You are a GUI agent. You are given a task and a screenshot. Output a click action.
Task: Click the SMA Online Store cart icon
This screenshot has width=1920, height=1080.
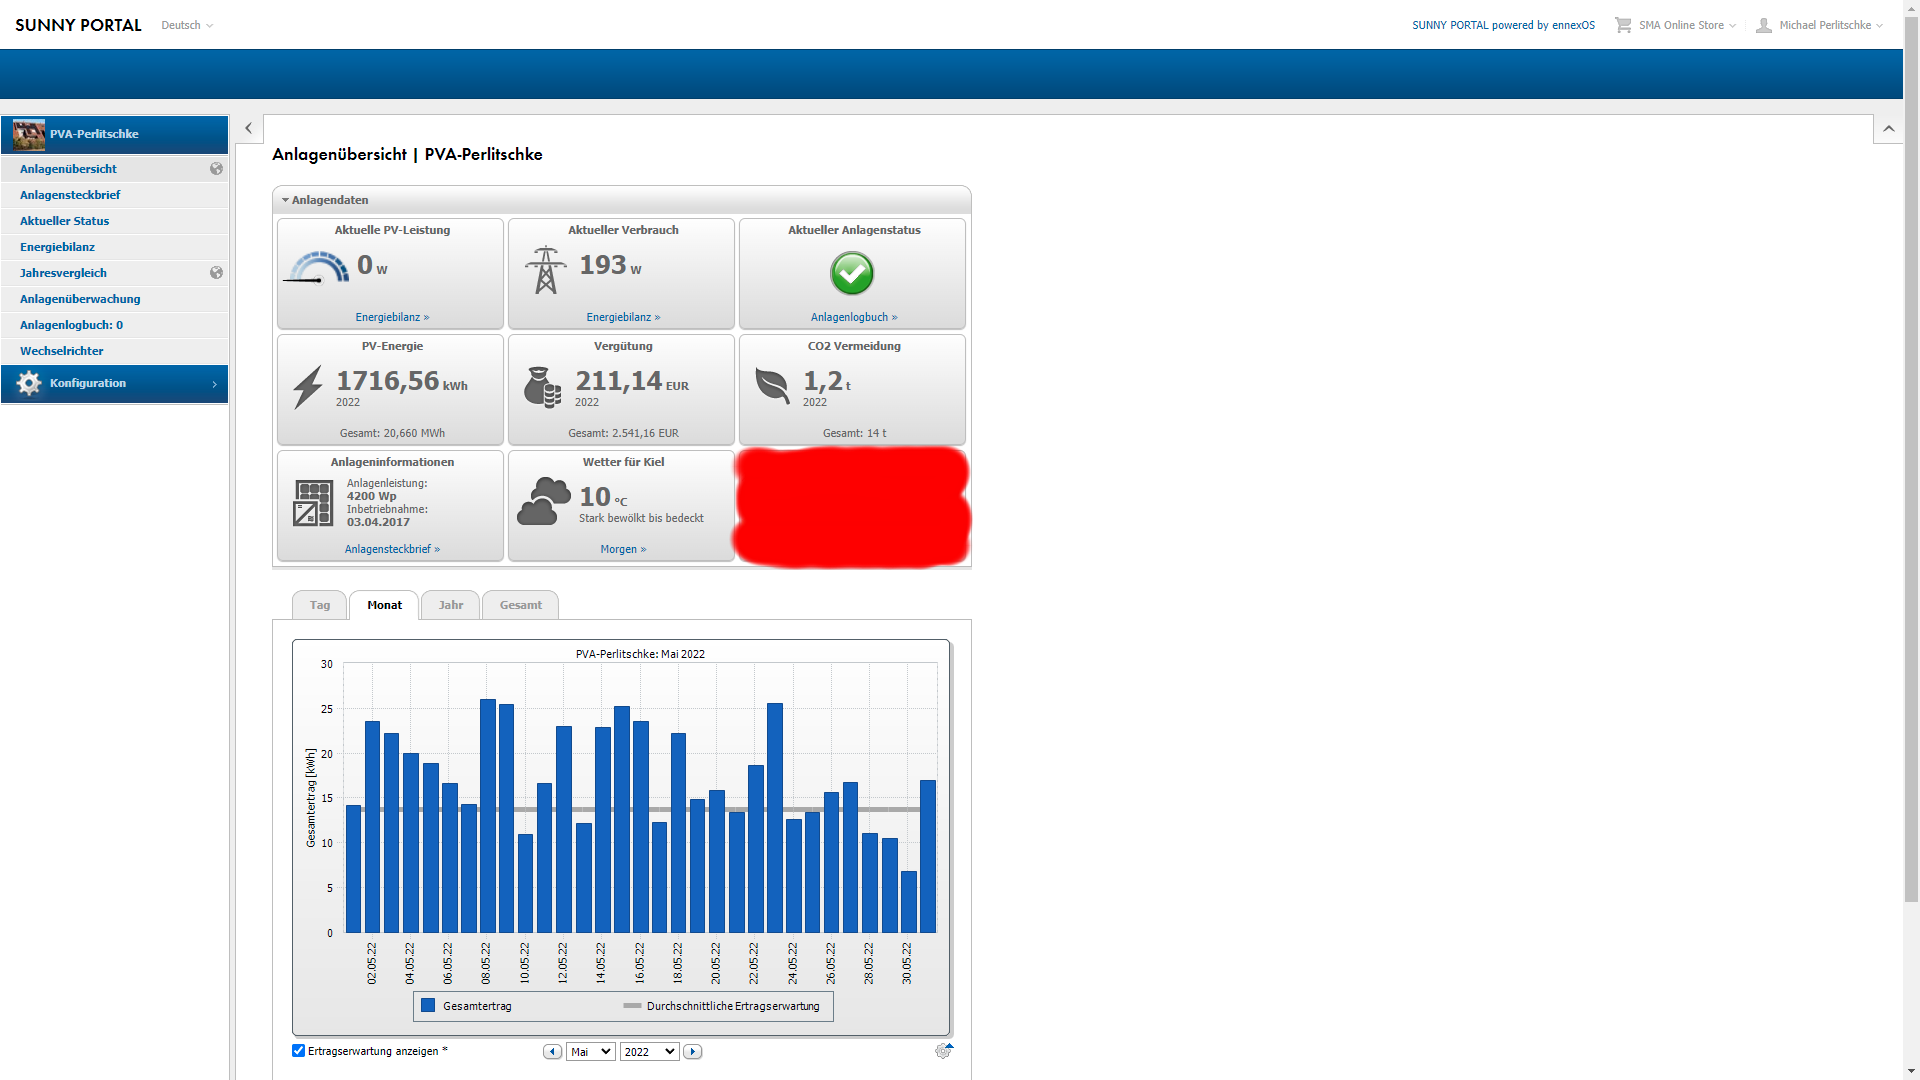tap(1623, 25)
